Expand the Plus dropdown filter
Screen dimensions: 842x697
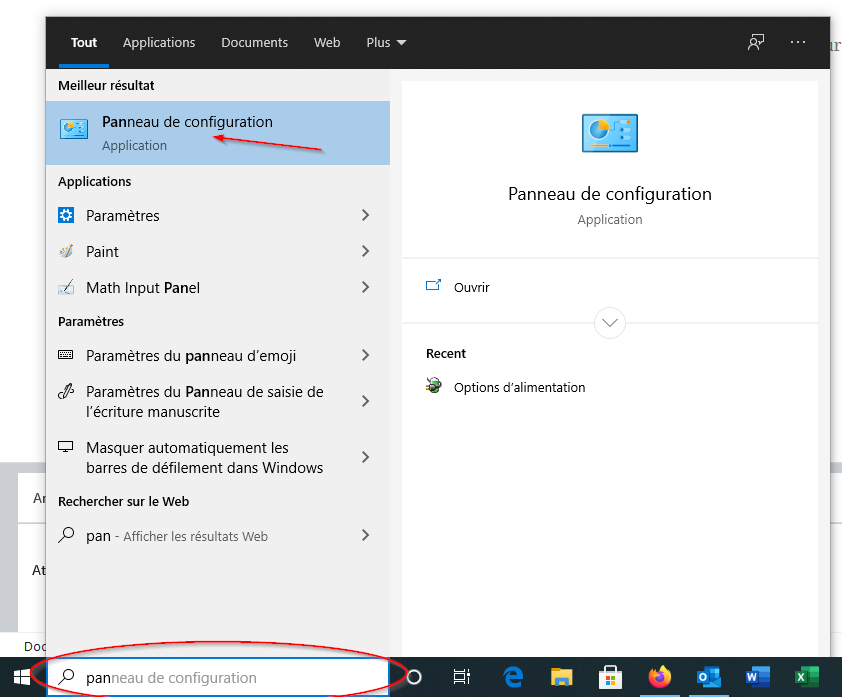[x=386, y=42]
